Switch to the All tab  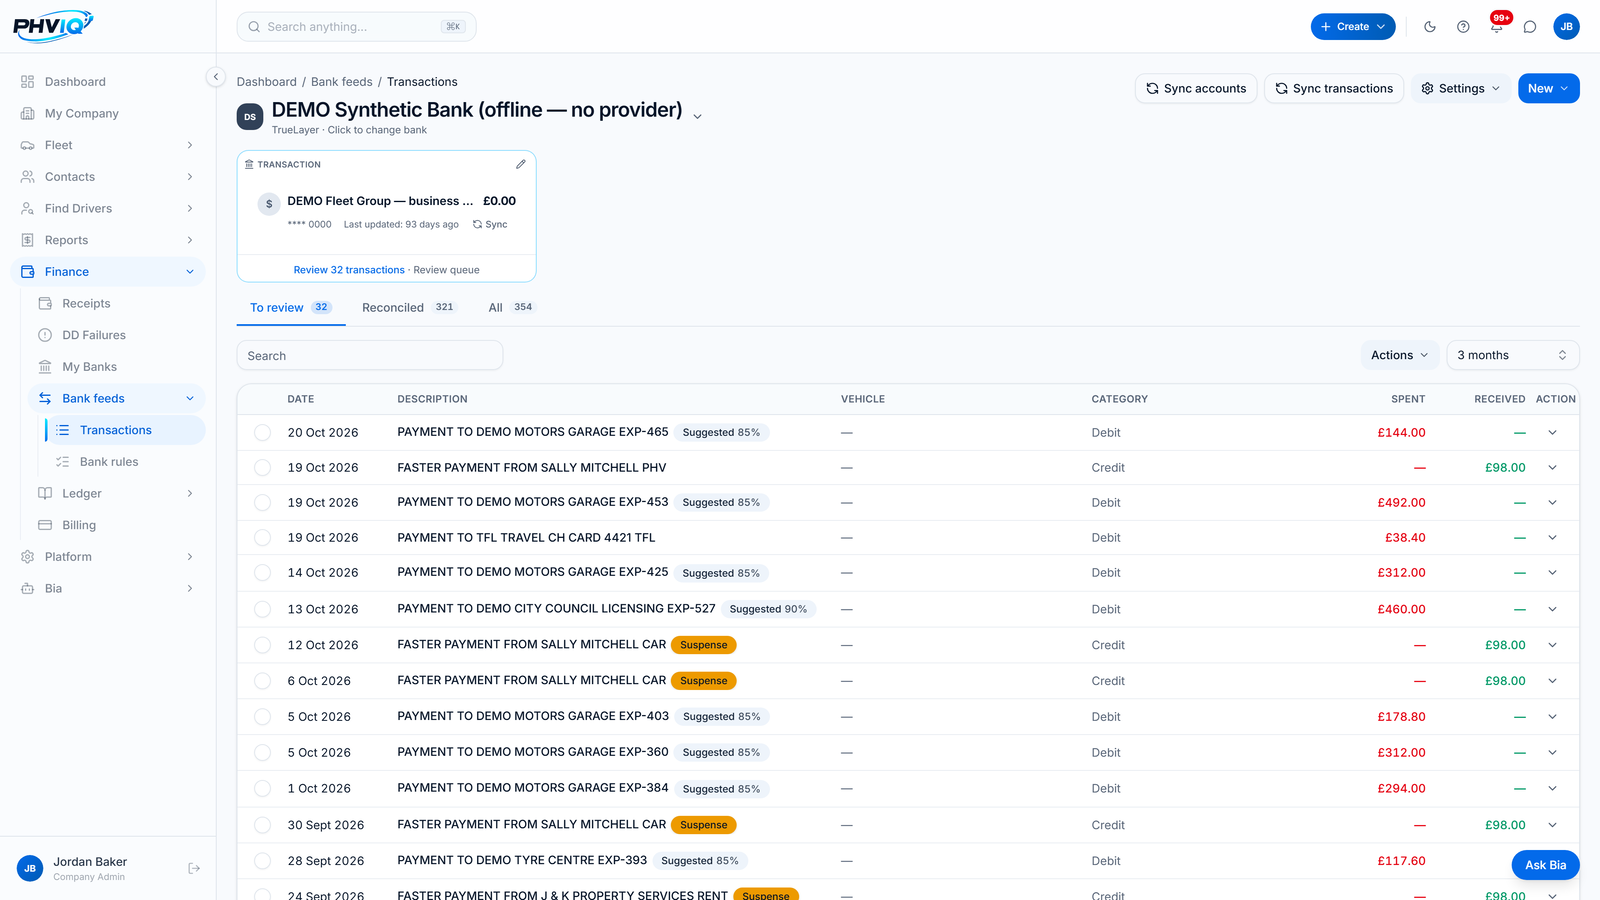click(x=511, y=308)
